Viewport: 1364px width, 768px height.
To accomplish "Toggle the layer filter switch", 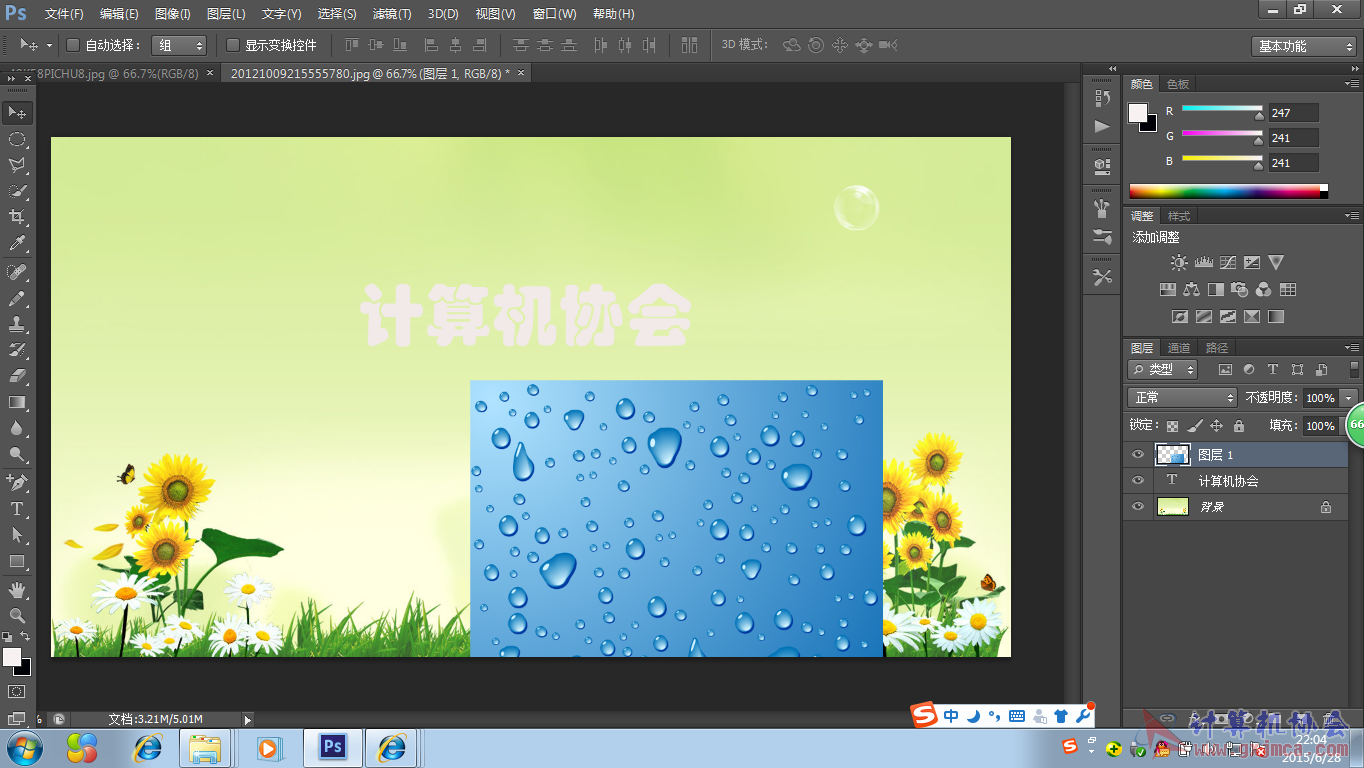I will (x=1354, y=370).
